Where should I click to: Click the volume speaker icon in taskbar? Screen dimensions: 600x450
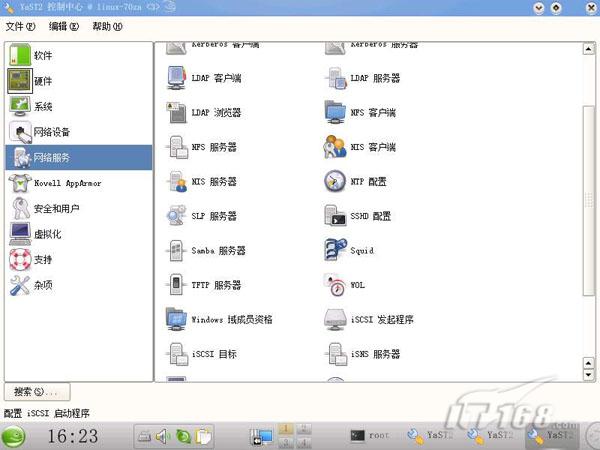162,437
